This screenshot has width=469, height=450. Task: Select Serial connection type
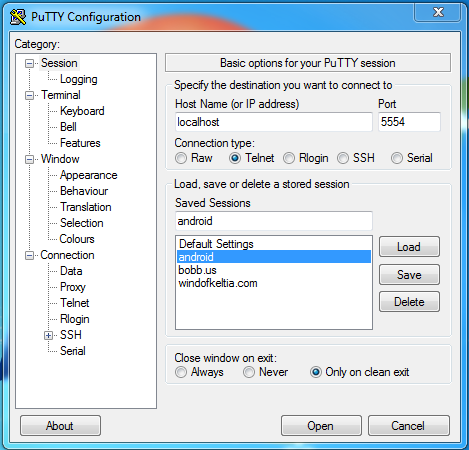397,158
